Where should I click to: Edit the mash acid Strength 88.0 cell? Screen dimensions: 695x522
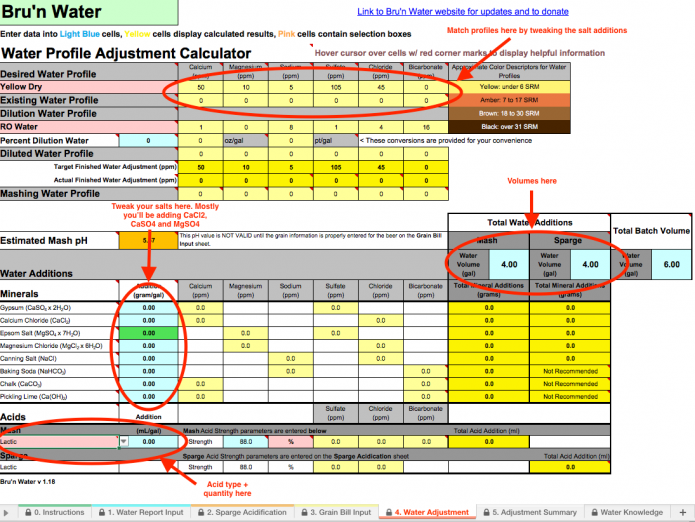[x=246, y=442]
